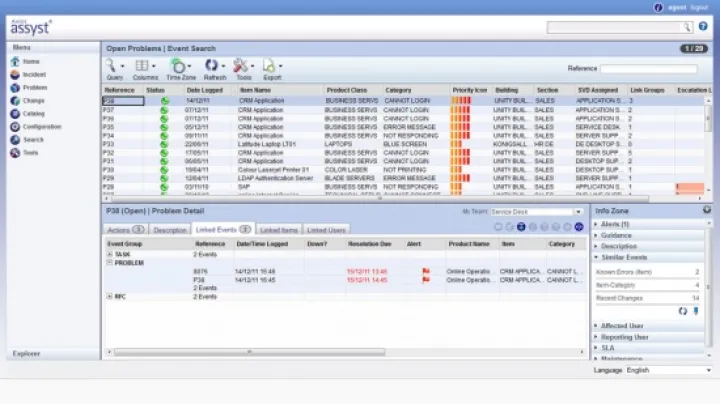Viewport: 720px width, 404px height.
Task: Click the green status icon for P33
Action: [x=164, y=144]
